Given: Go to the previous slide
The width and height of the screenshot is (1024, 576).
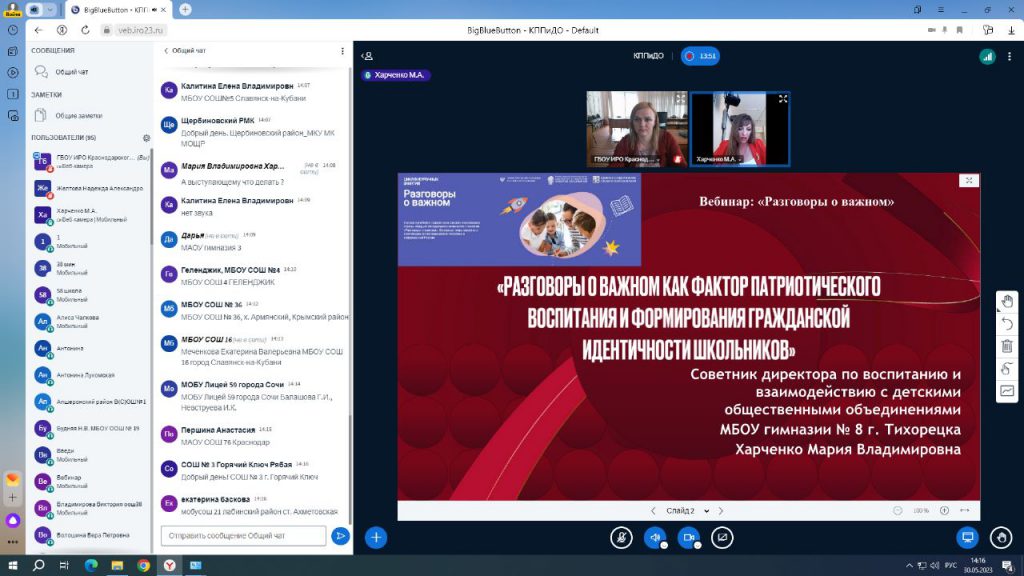Looking at the screenshot, I should pyautogui.click(x=653, y=511).
